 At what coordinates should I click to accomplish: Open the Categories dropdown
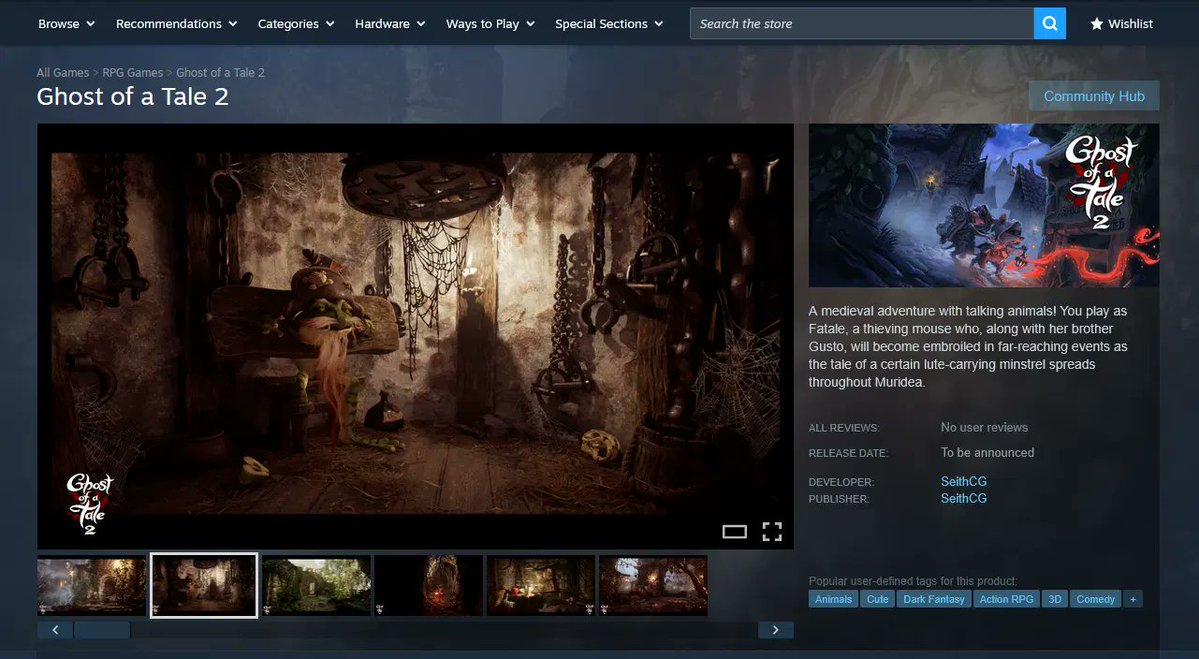296,24
